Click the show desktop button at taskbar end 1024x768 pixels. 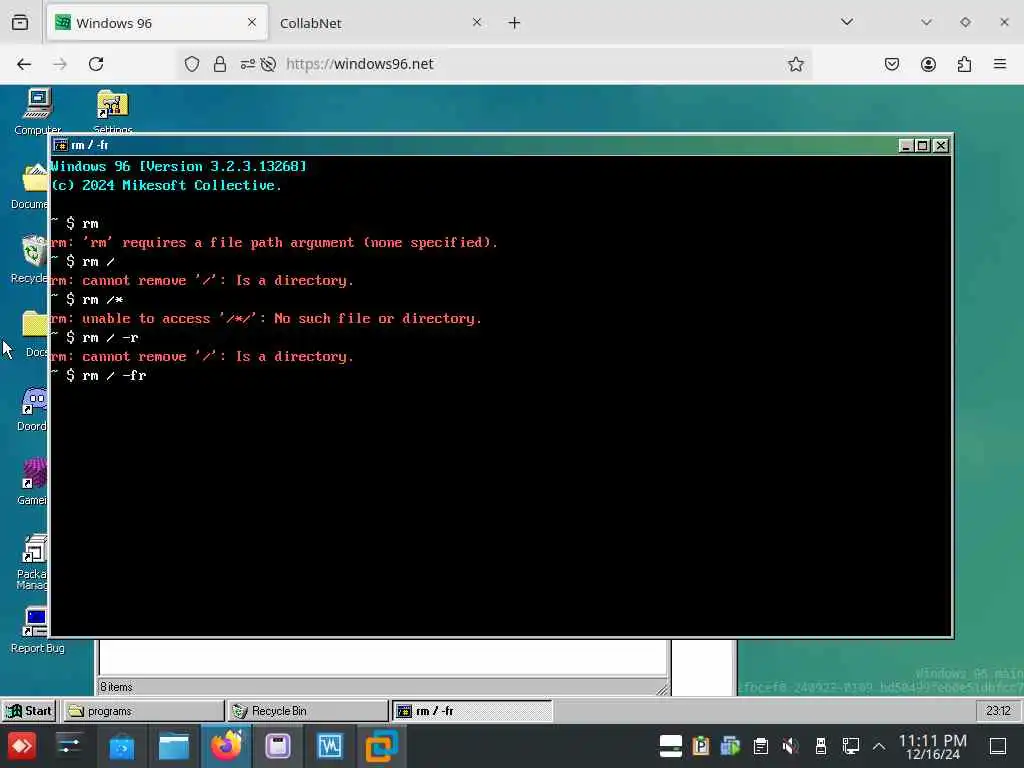998,746
